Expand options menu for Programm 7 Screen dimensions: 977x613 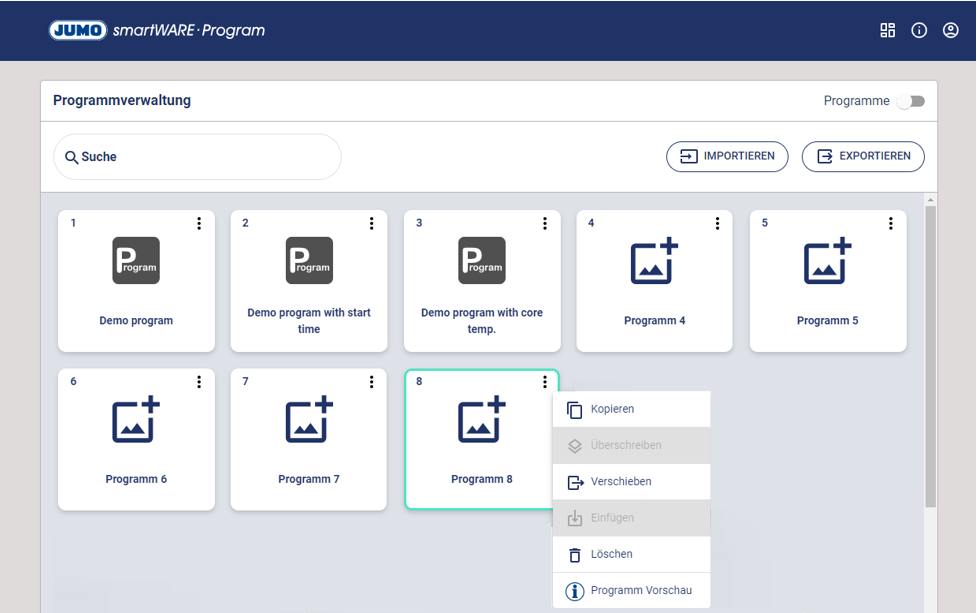pos(372,382)
